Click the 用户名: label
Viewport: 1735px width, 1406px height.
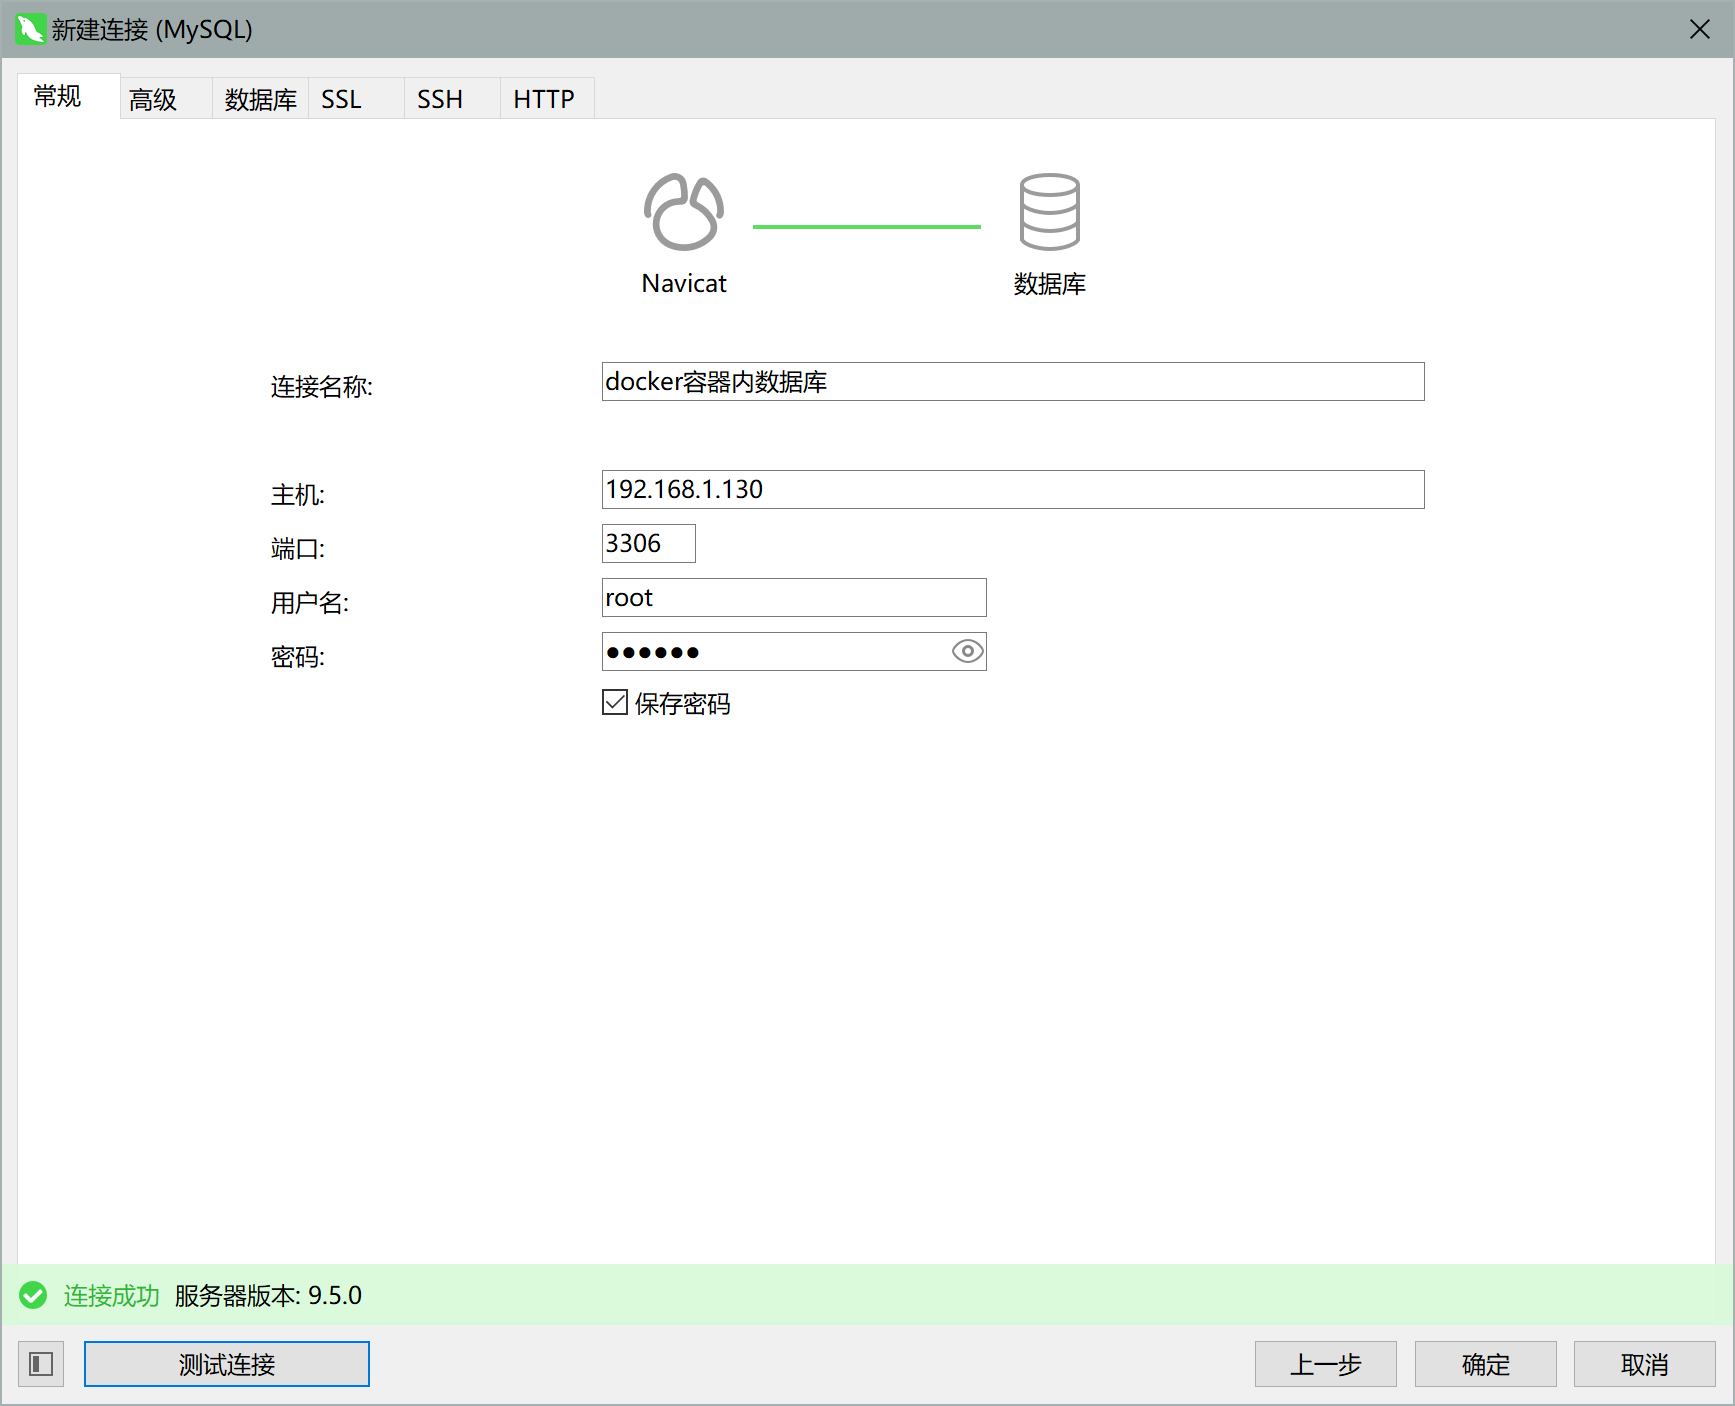tap(310, 603)
